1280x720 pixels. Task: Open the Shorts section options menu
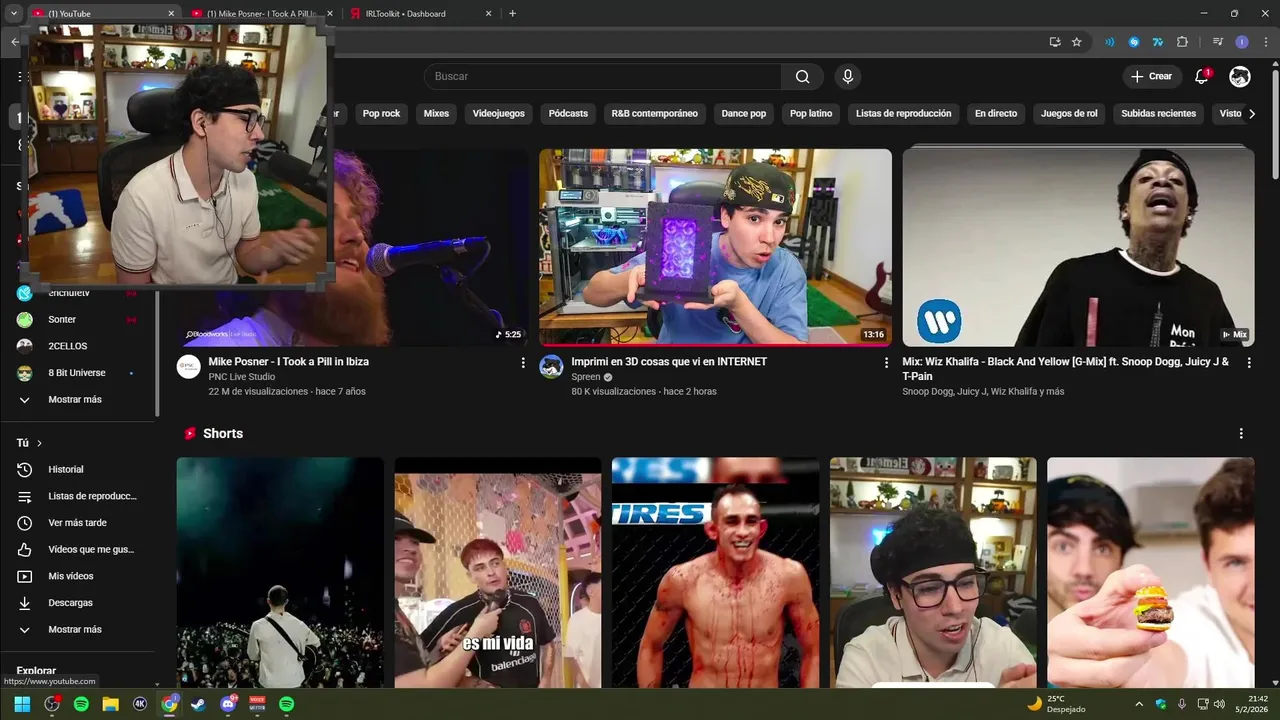tap(1241, 433)
